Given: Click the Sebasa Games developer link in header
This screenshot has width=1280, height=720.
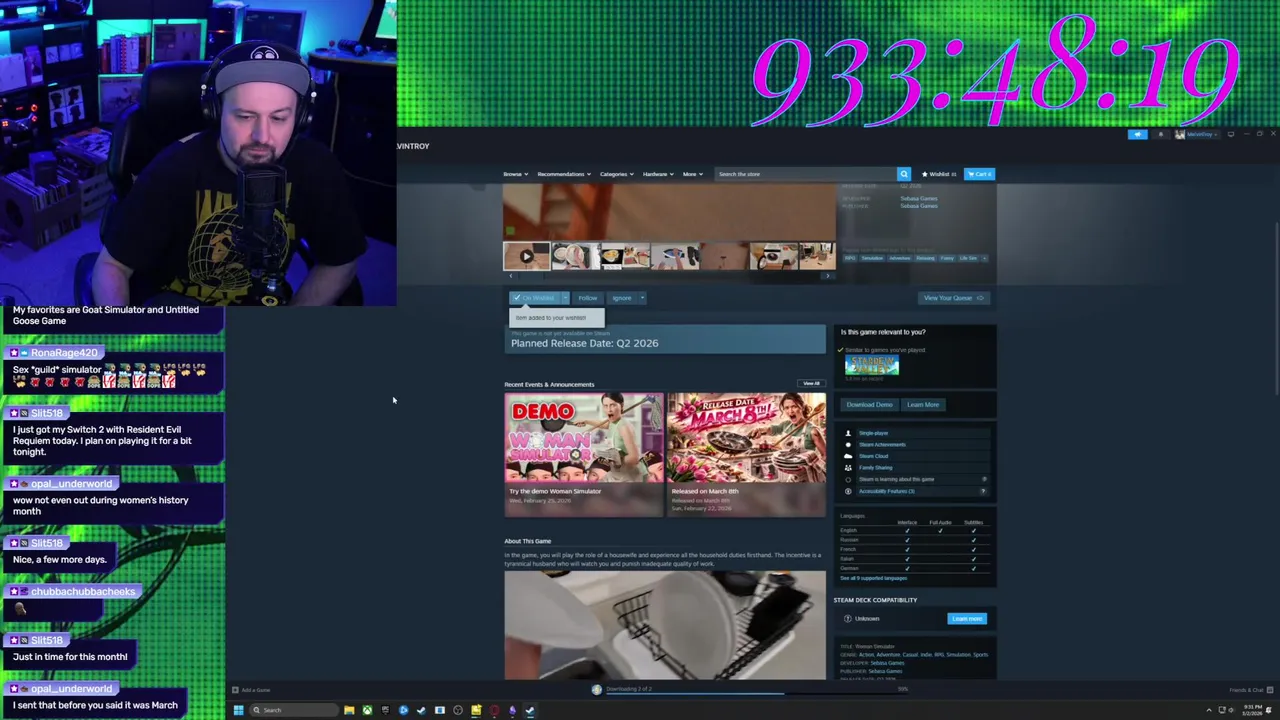Looking at the screenshot, I should click(919, 198).
